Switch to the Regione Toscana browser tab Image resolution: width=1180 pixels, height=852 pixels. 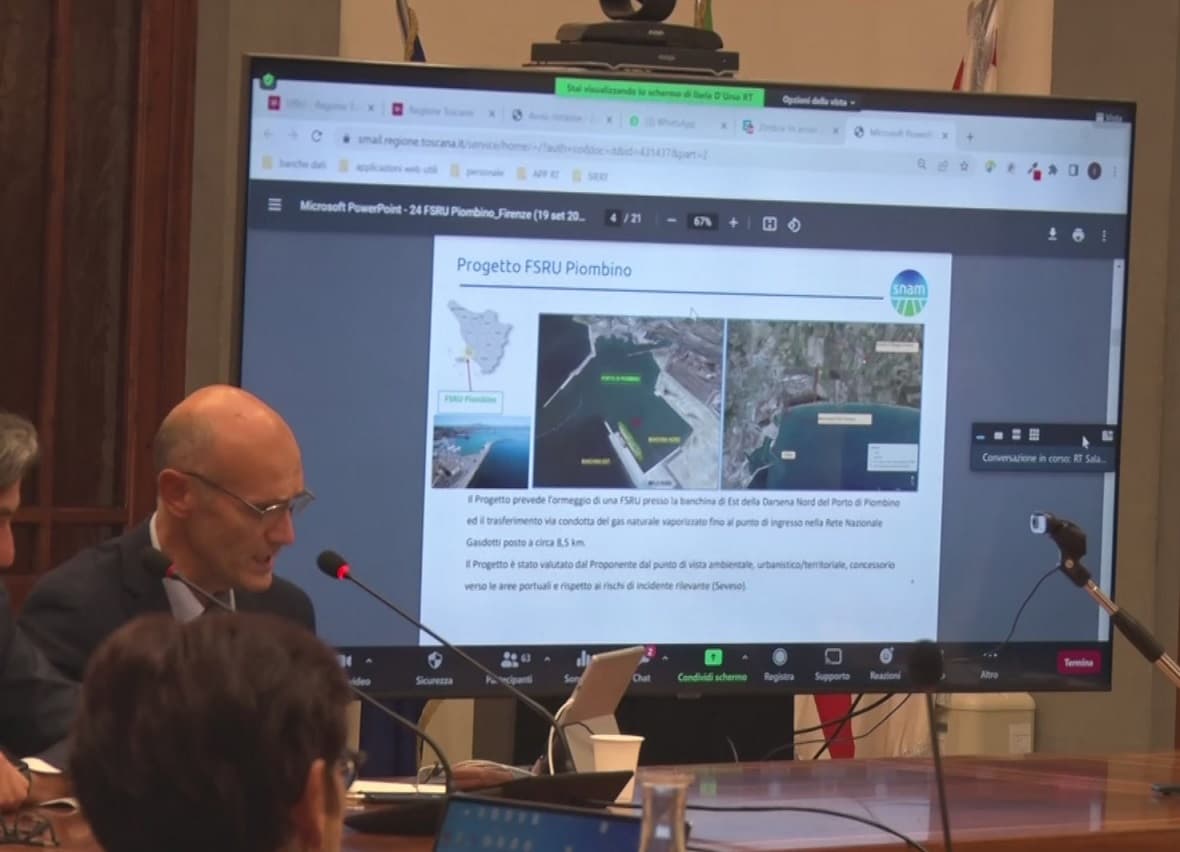tap(441, 111)
